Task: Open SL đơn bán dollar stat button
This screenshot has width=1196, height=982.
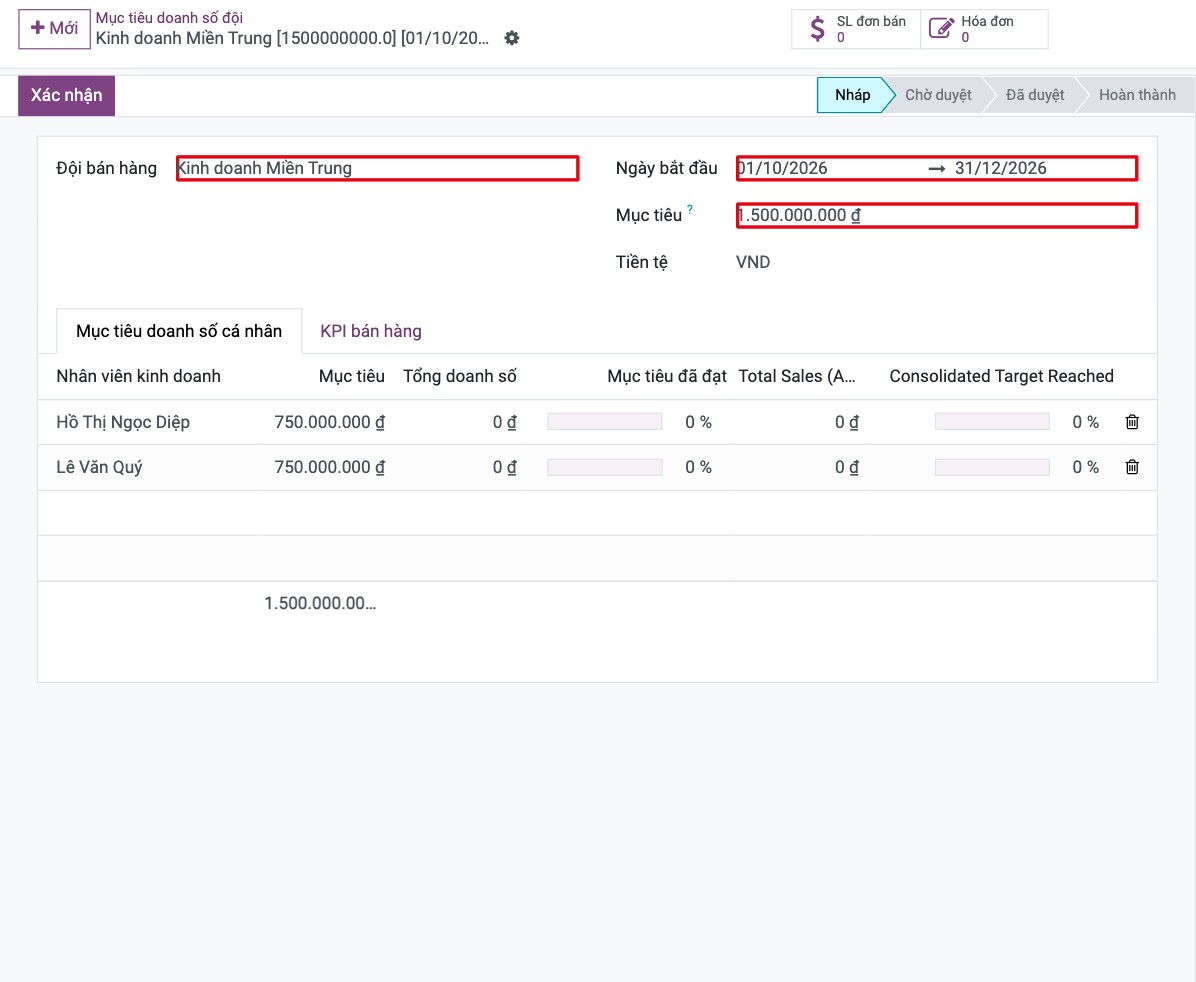Action: click(856, 29)
